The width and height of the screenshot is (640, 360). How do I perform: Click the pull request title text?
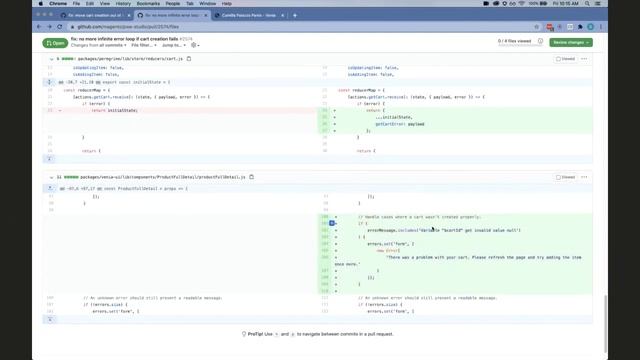[x=124, y=39]
